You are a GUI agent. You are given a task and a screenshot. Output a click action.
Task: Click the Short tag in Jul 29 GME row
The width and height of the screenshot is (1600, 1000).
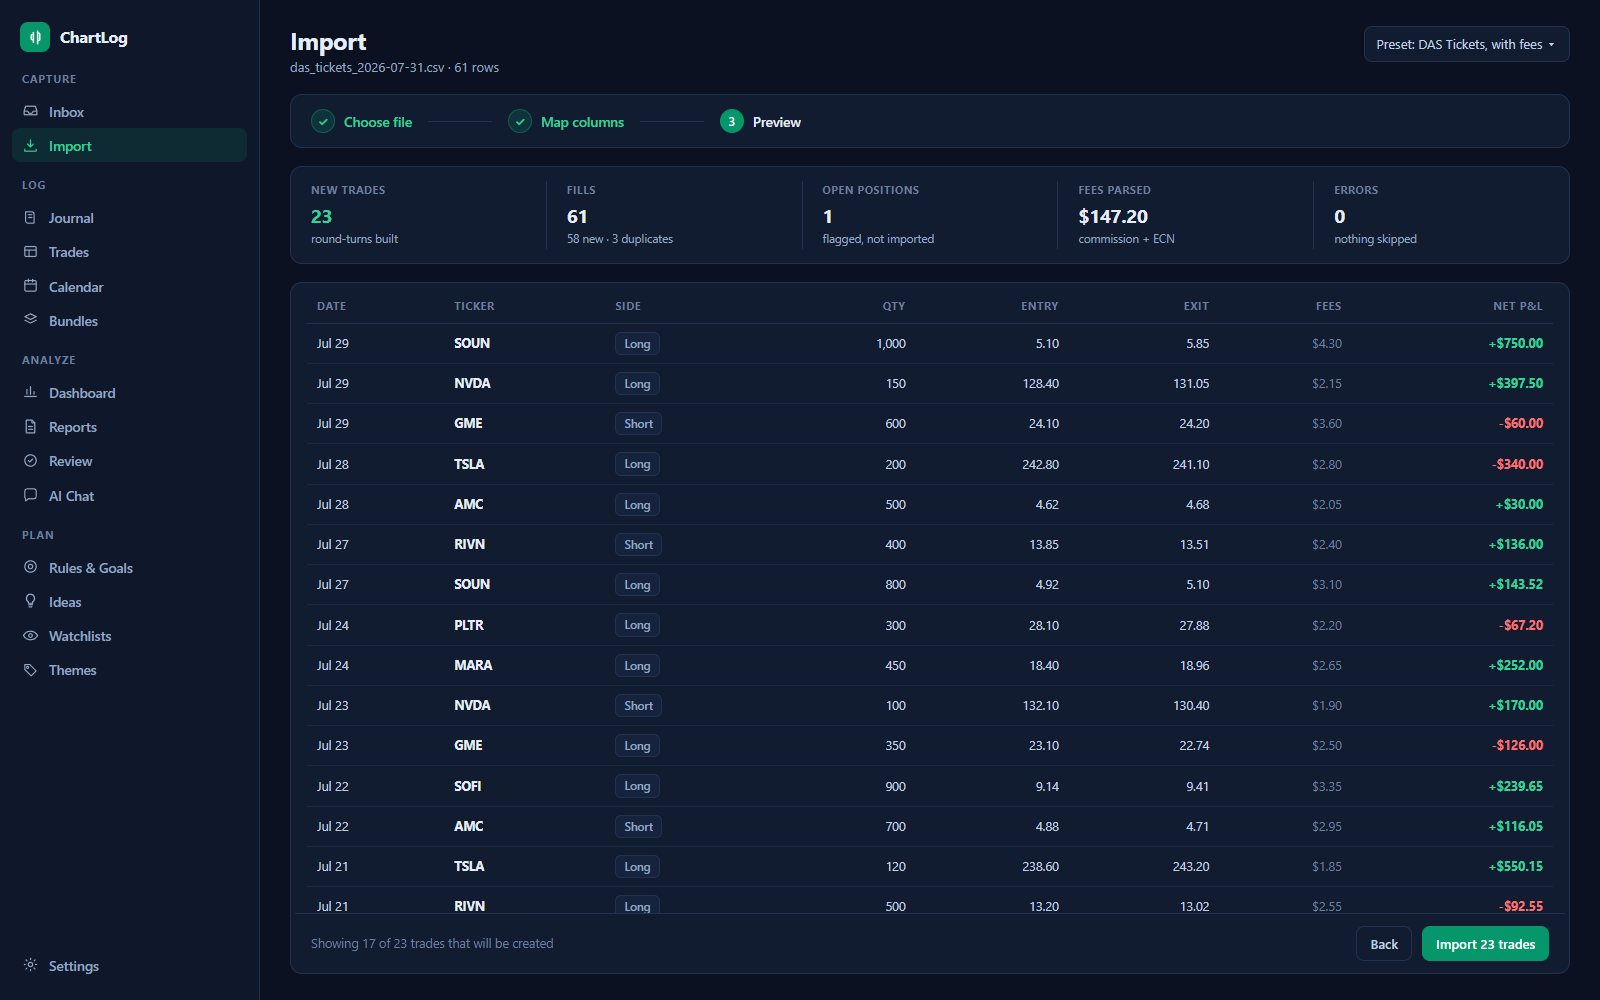pyautogui.click(x=638, y=424)
